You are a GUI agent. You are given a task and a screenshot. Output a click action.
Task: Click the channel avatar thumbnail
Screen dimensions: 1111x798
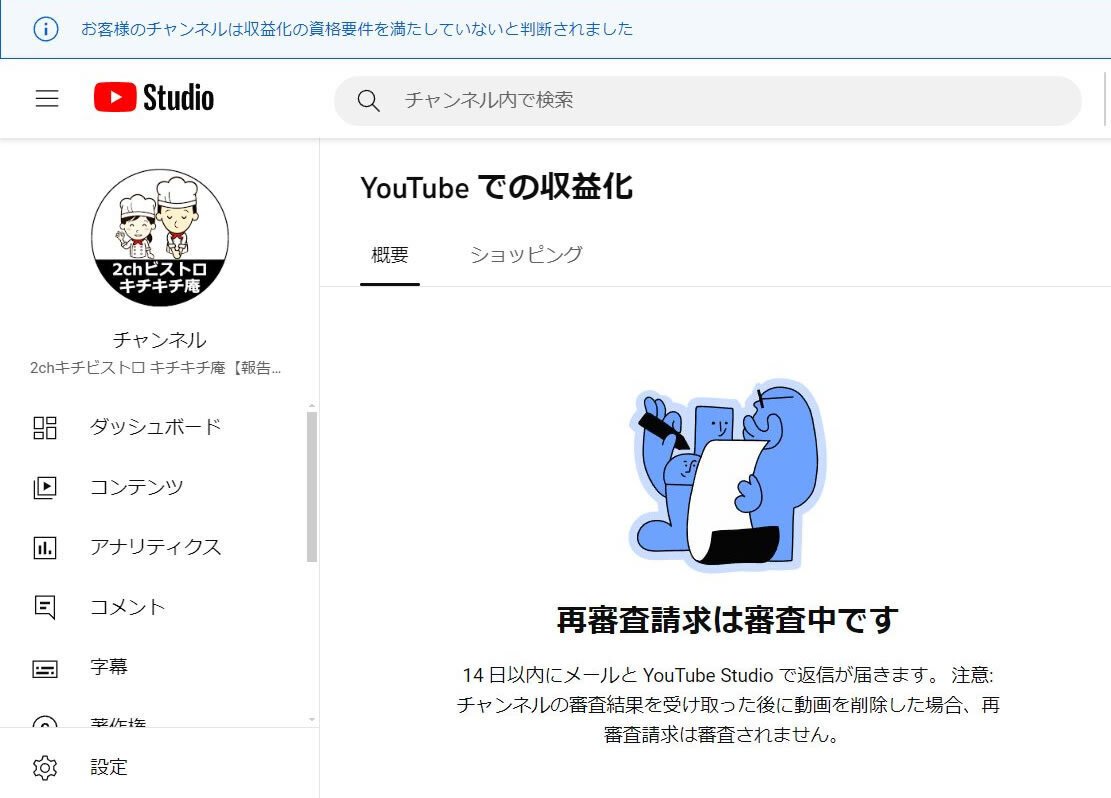(160, 237)
